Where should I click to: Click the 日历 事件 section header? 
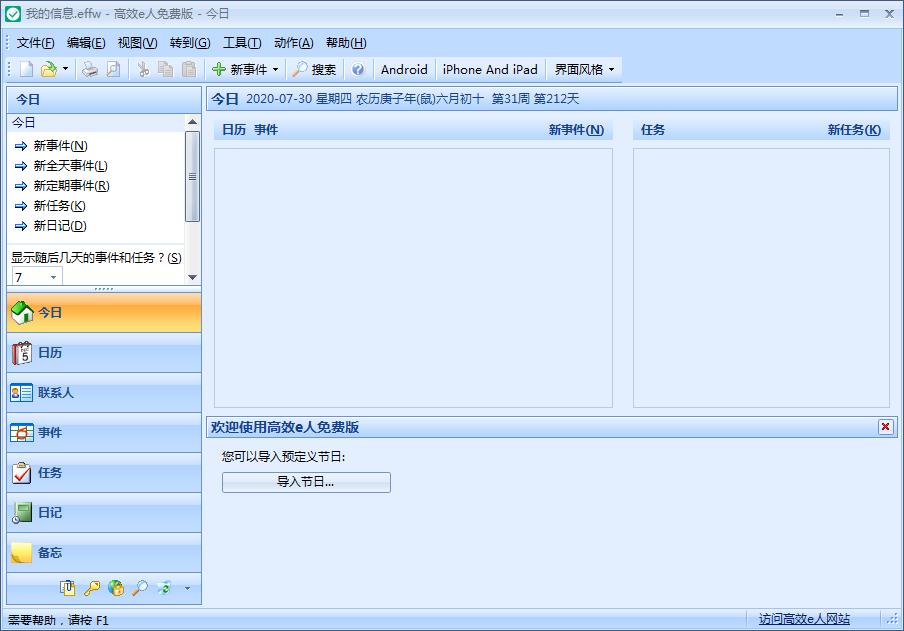click(250, 130)
